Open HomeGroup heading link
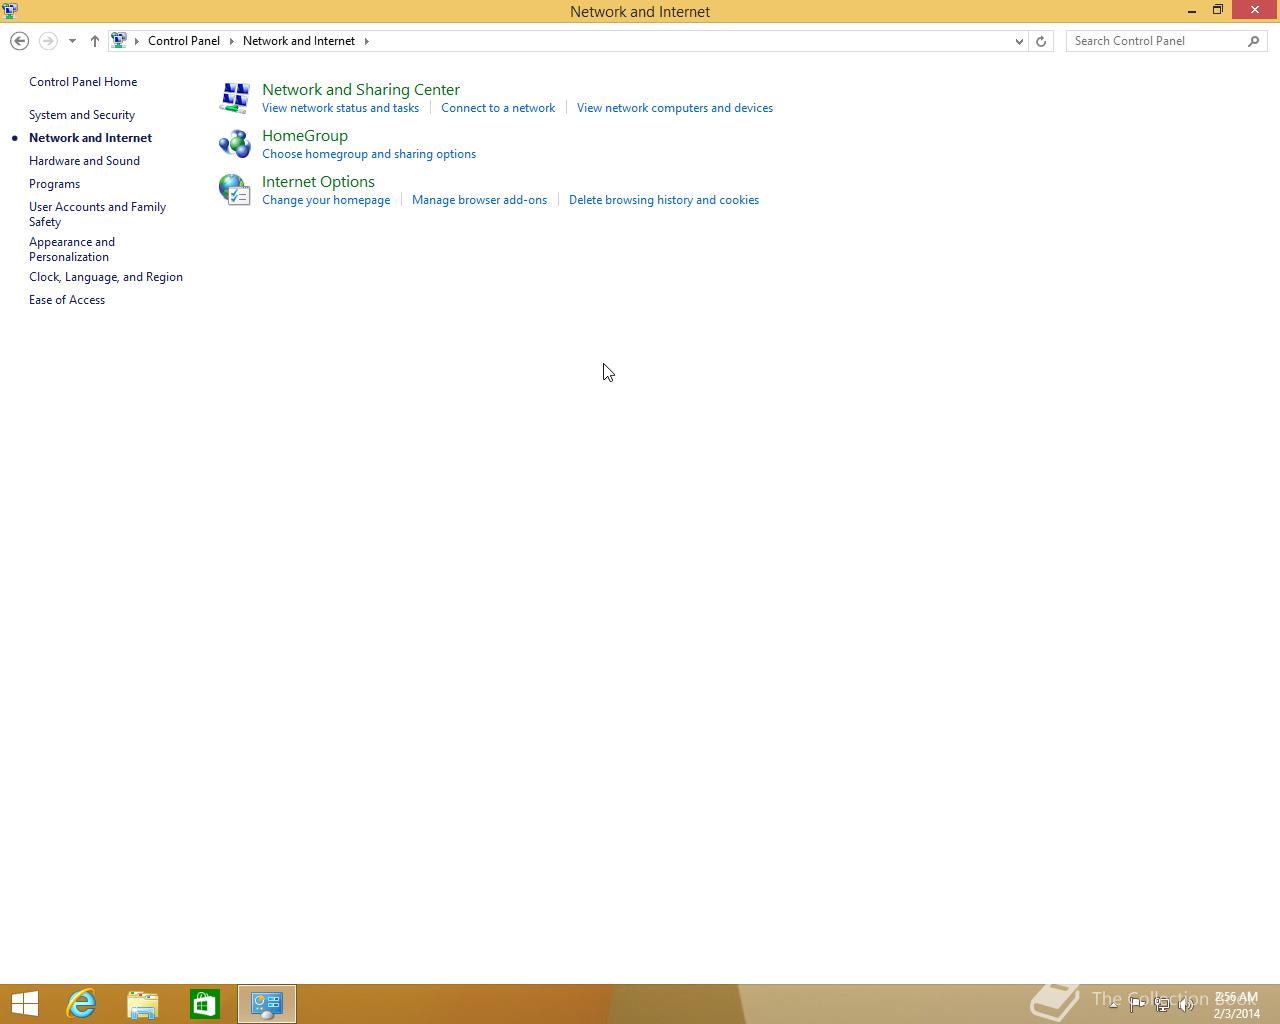 click(x=305, y=136)
